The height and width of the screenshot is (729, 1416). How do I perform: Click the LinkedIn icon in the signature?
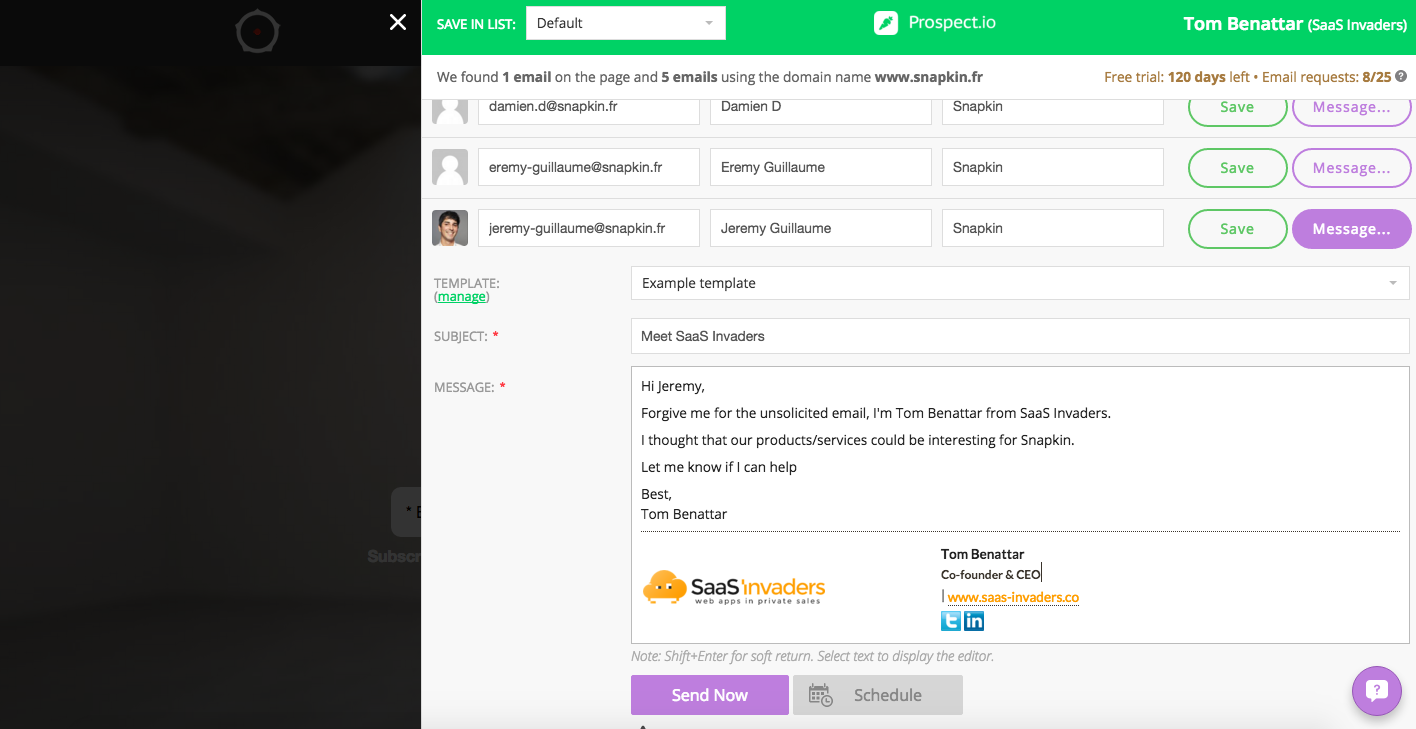point(974,621)
